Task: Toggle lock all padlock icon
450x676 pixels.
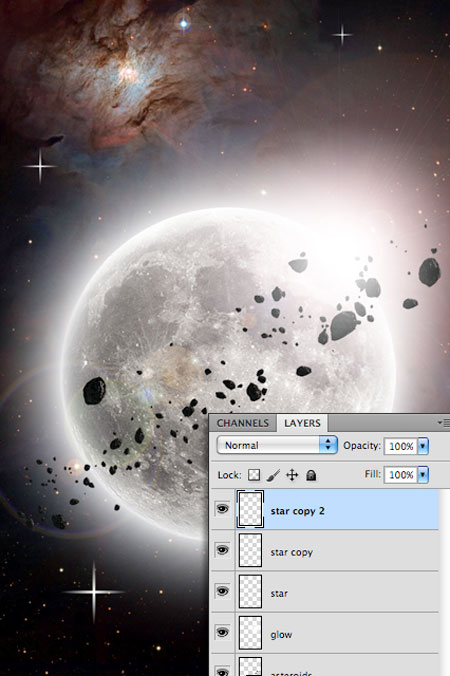Action: click(x=311, y=475)
